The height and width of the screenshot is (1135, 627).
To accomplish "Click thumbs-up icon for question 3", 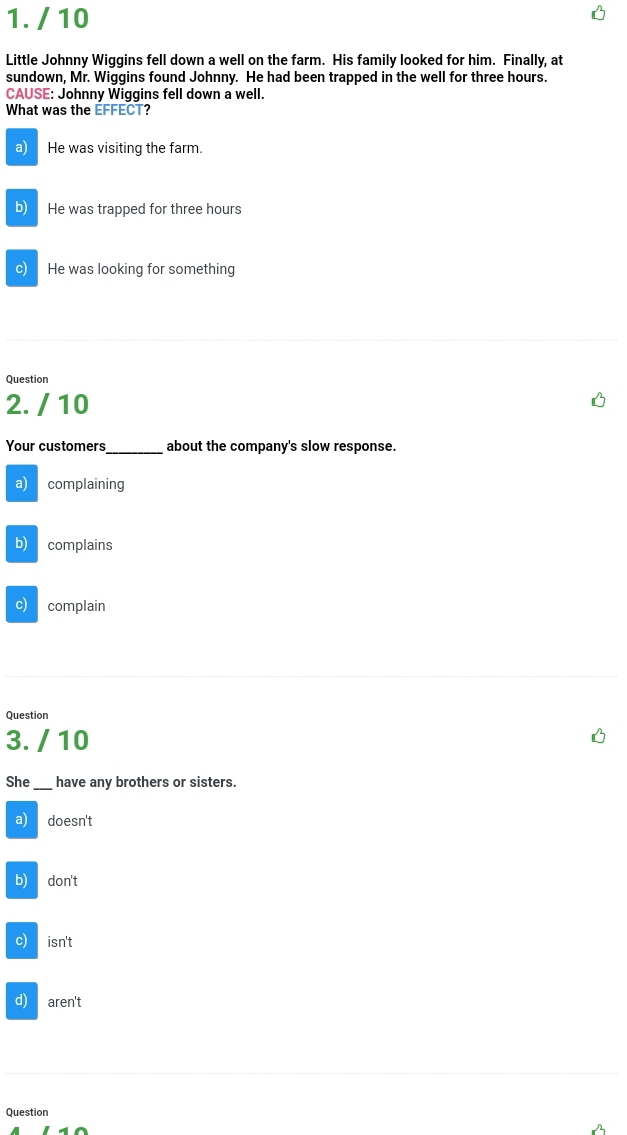I will tap(598, 736).
